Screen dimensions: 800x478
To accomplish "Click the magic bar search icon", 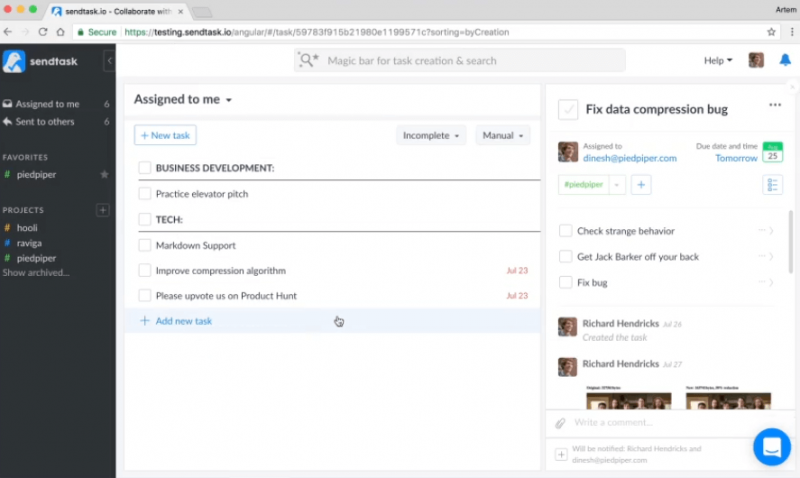I will (x=308, y=60).
